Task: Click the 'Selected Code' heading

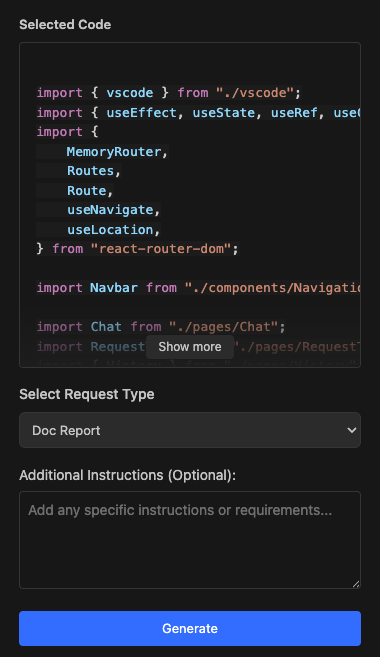Action: point(65,25)
